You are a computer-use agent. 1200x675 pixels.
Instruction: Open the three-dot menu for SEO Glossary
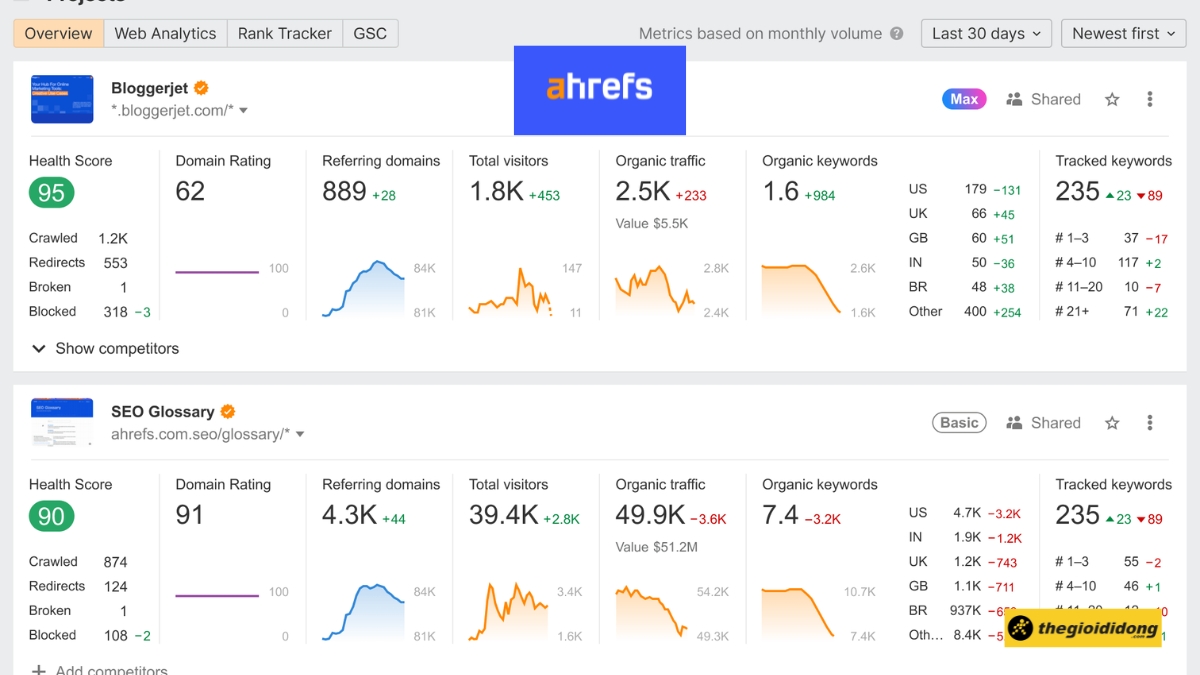[x=1150, y=422]
